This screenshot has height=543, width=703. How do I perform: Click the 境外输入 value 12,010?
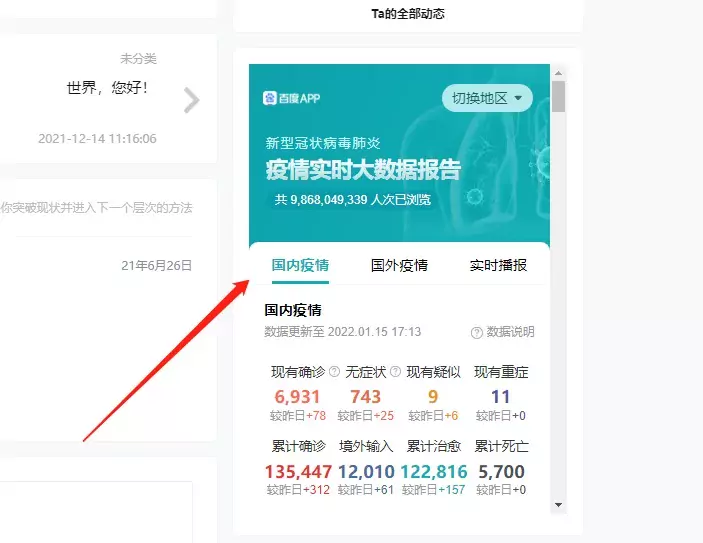coord(366,472)
